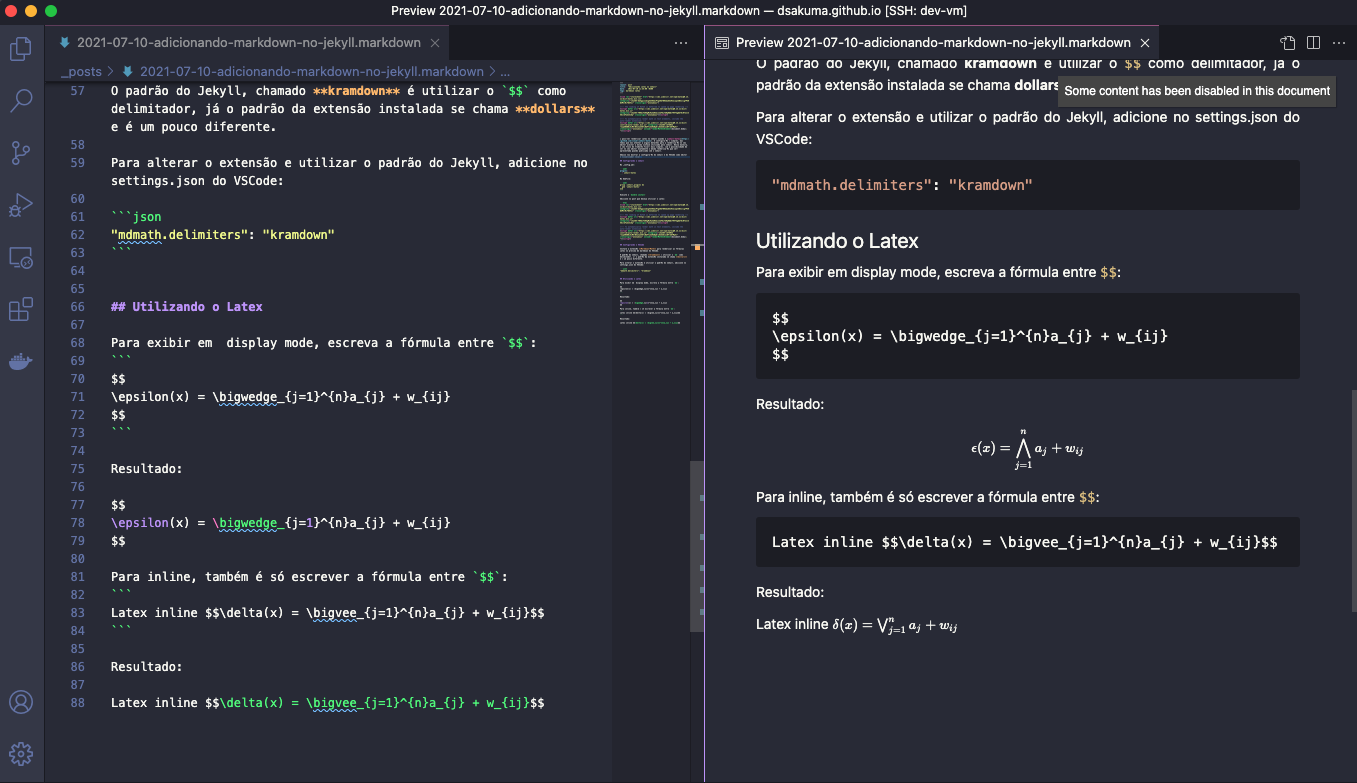The image size is (1357, 783).
Task: Click the Latex inline code block in preview
Action: pos(1028,542)
